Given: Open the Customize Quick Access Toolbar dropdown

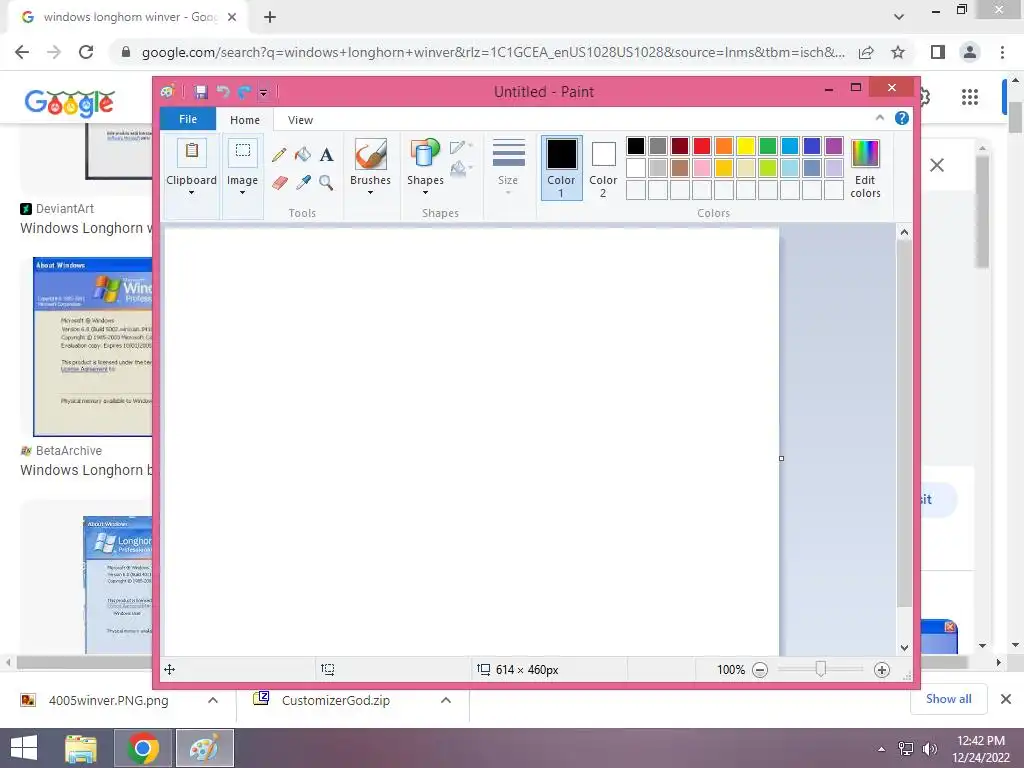Looking at the screenshot, I should (x=263, y=93).
